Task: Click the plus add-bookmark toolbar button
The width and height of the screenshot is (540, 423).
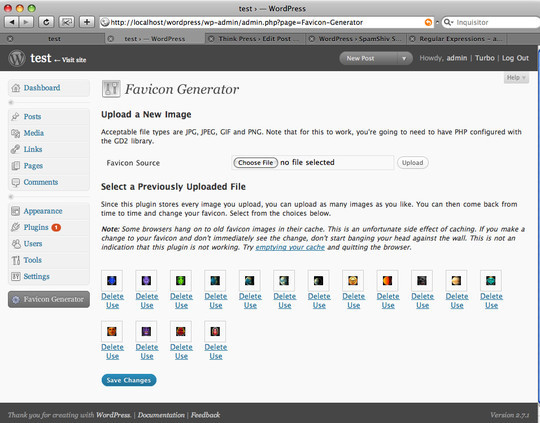Action: coord(87,22)
